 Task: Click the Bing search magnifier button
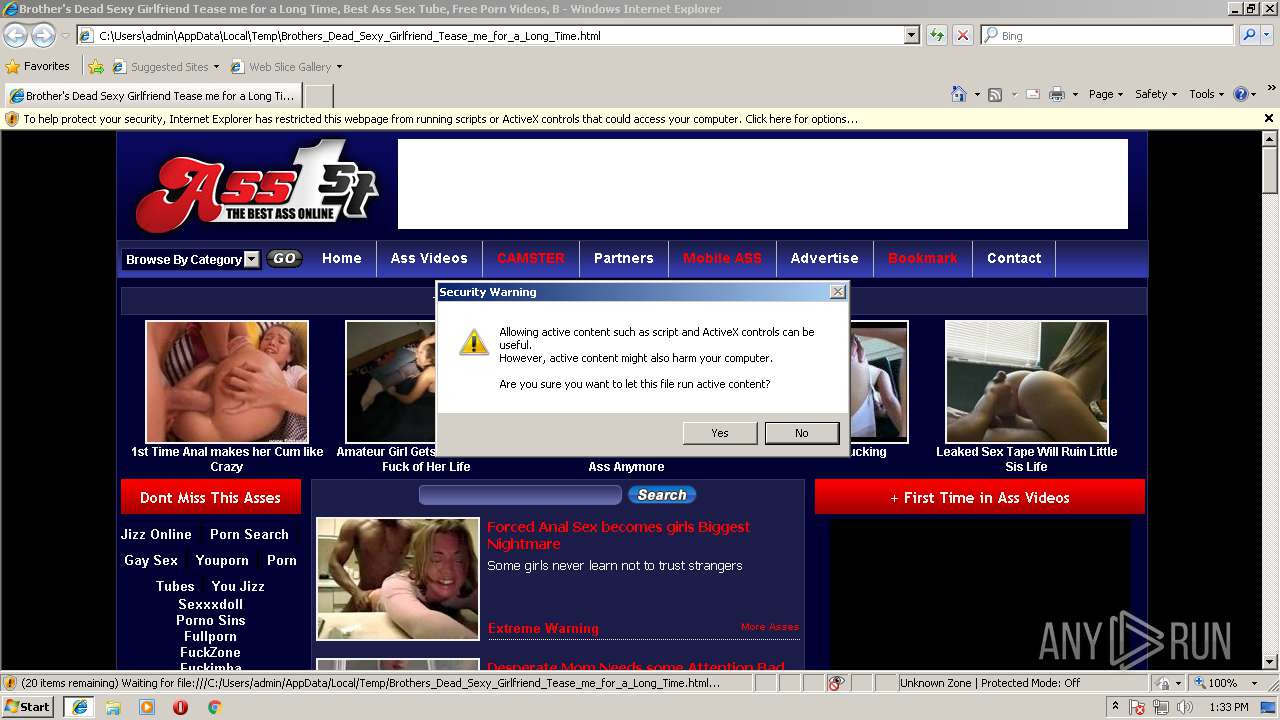tap(1249, 35)
